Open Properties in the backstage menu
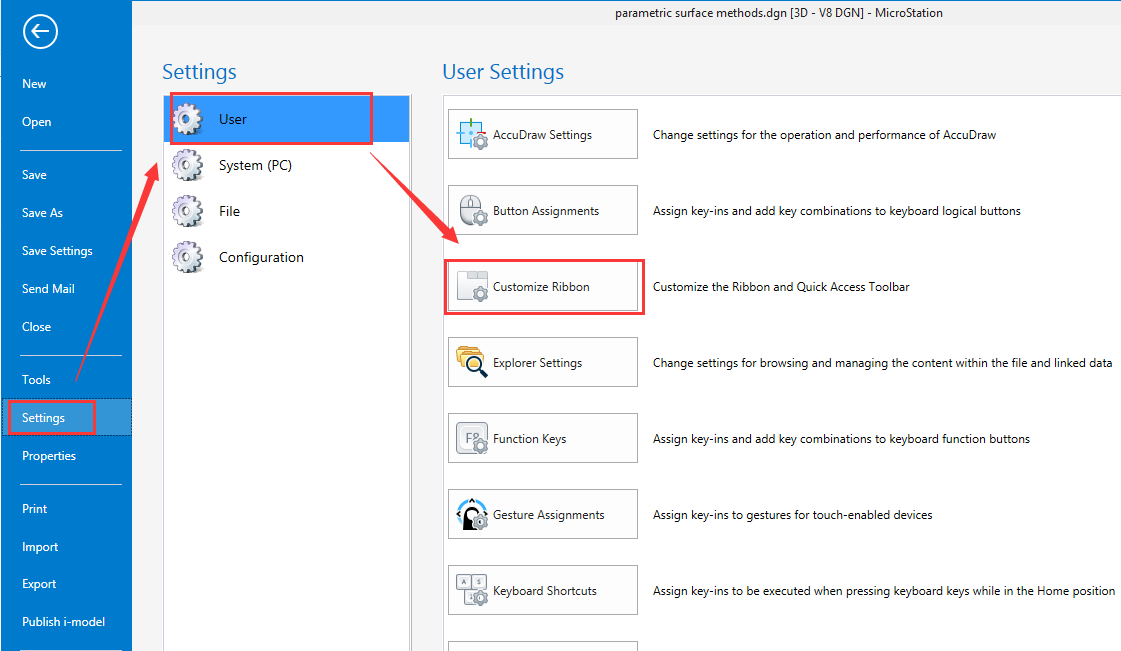 [49, 456]
